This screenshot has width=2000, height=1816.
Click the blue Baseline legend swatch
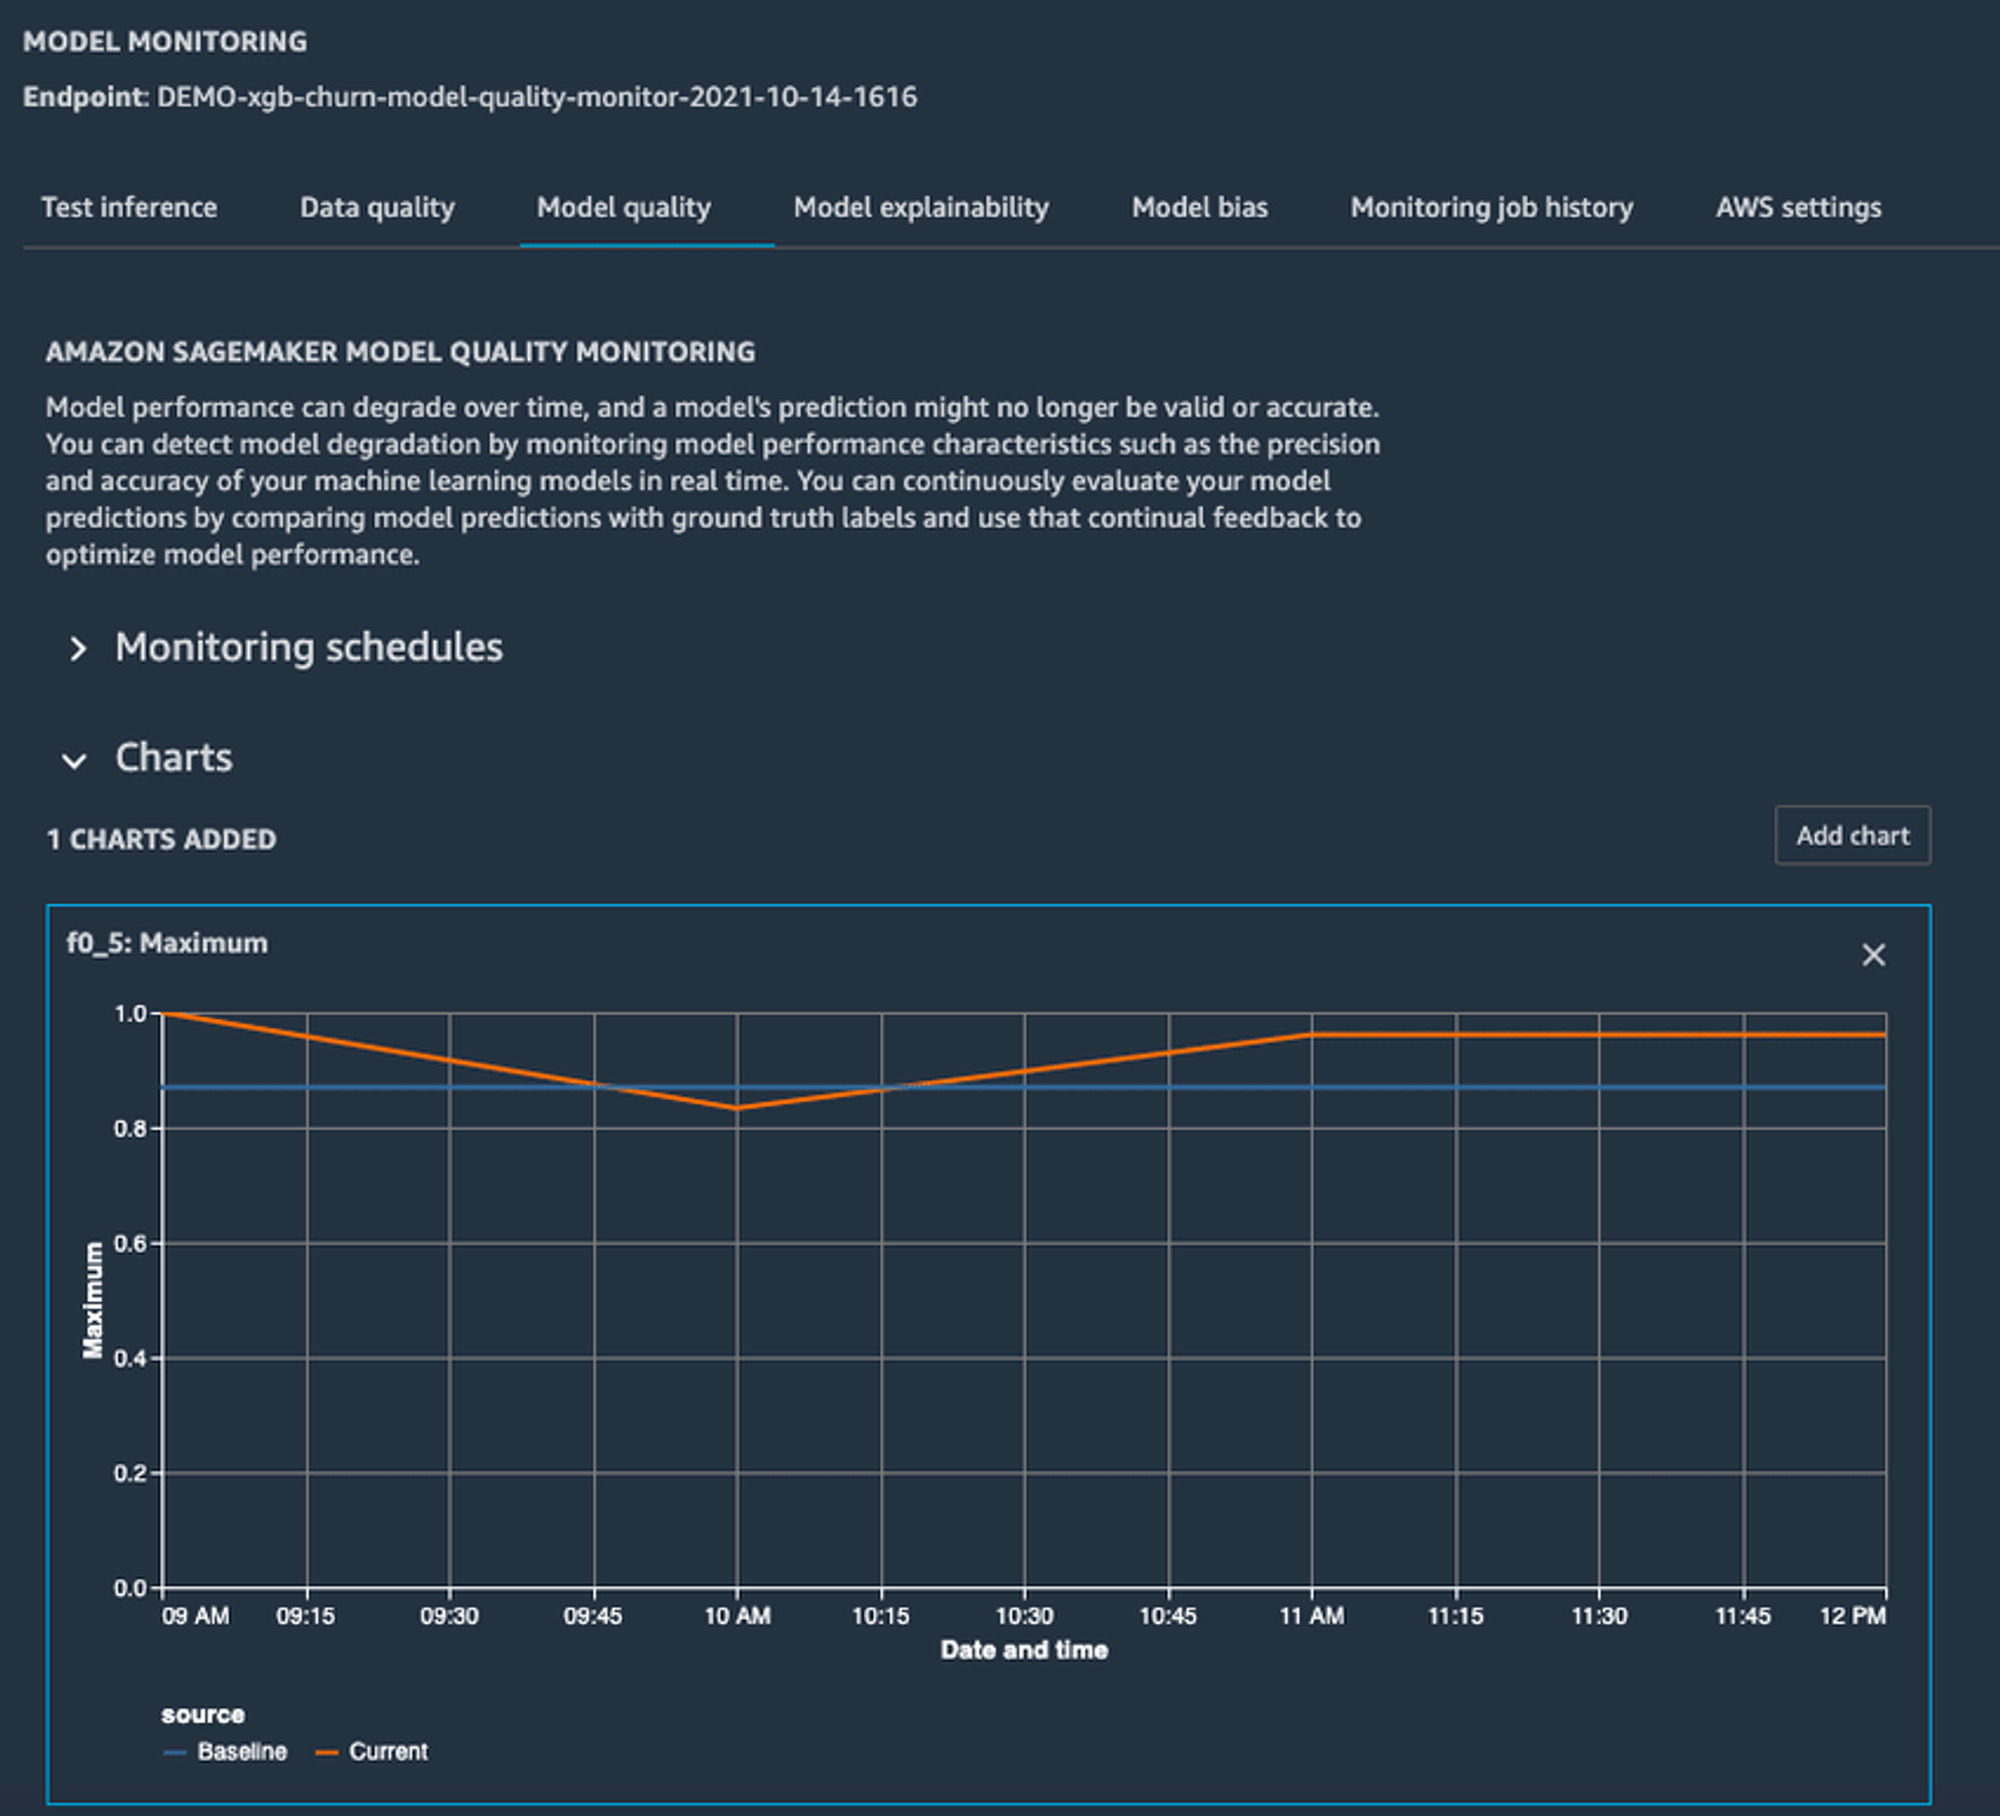point(175,1752)
